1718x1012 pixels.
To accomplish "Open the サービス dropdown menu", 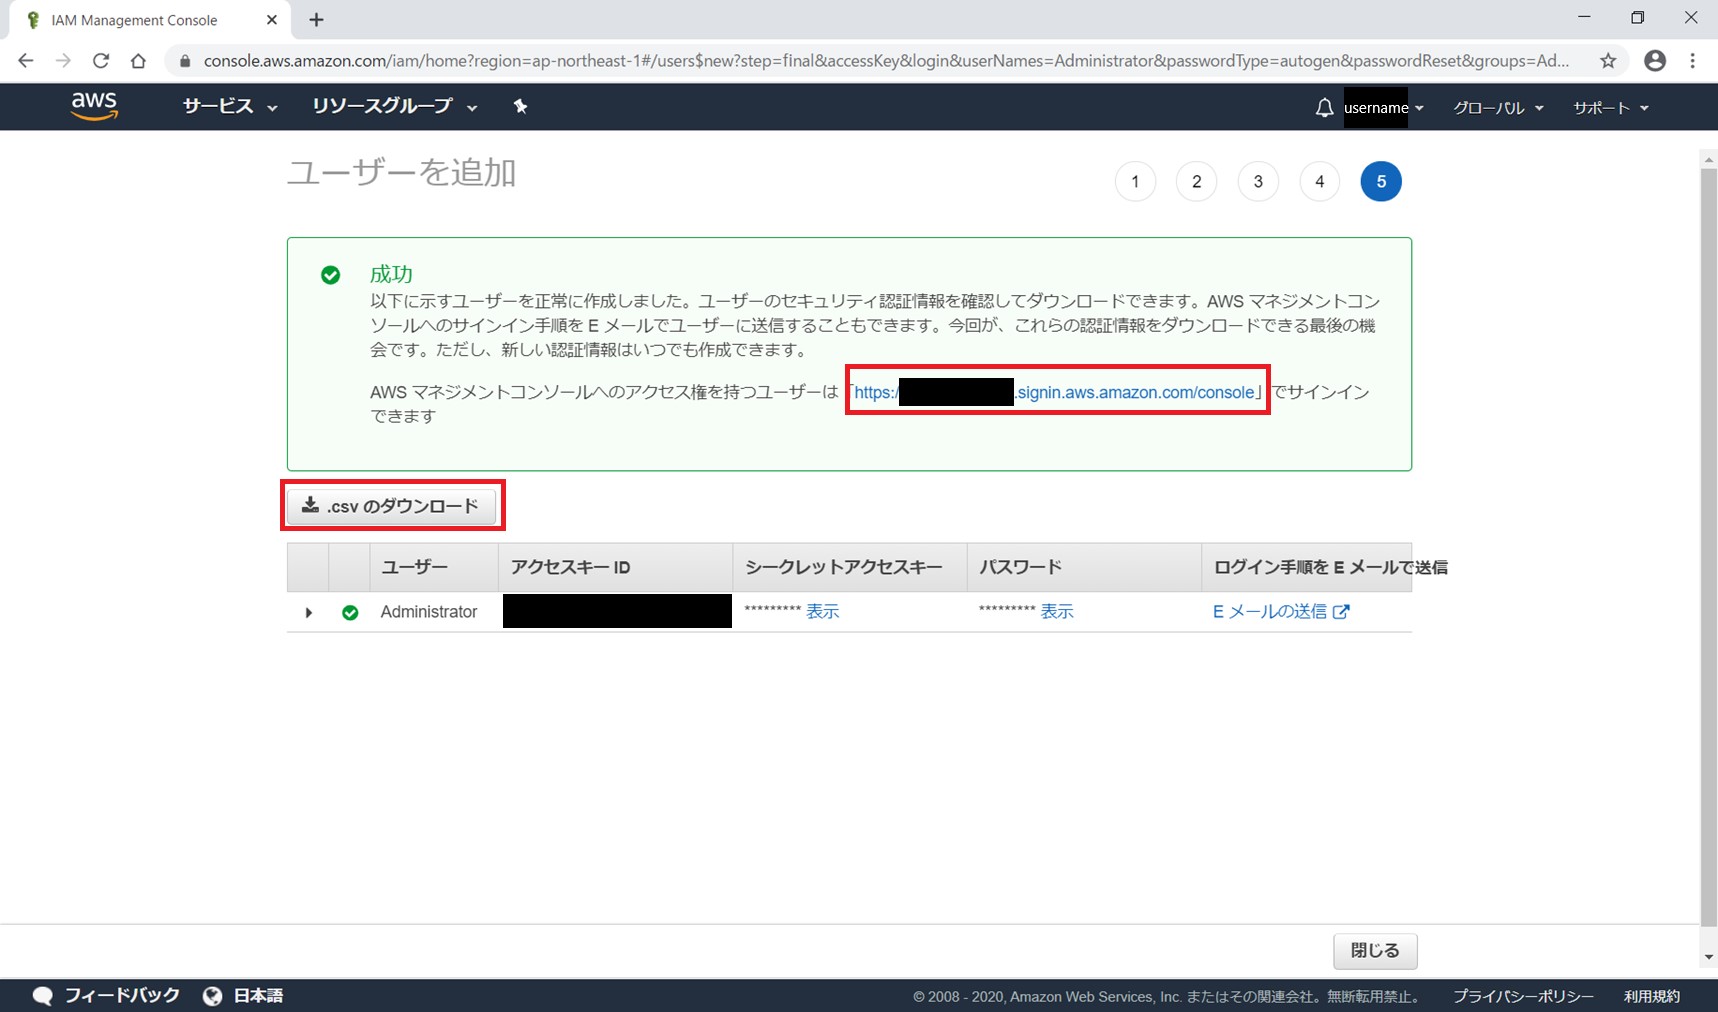I will point(230,106).
